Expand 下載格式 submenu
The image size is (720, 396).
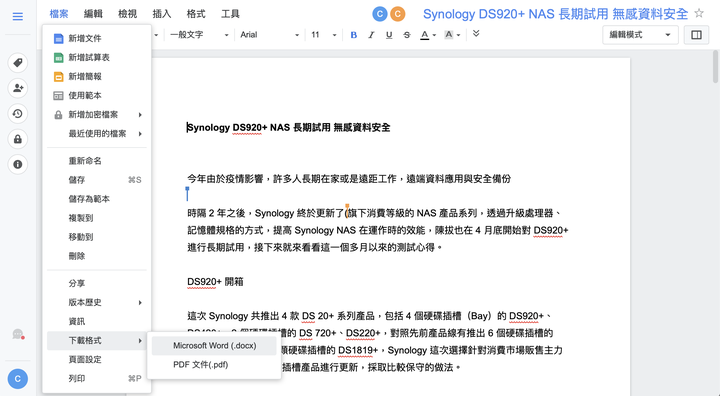[x=97, y=340]
